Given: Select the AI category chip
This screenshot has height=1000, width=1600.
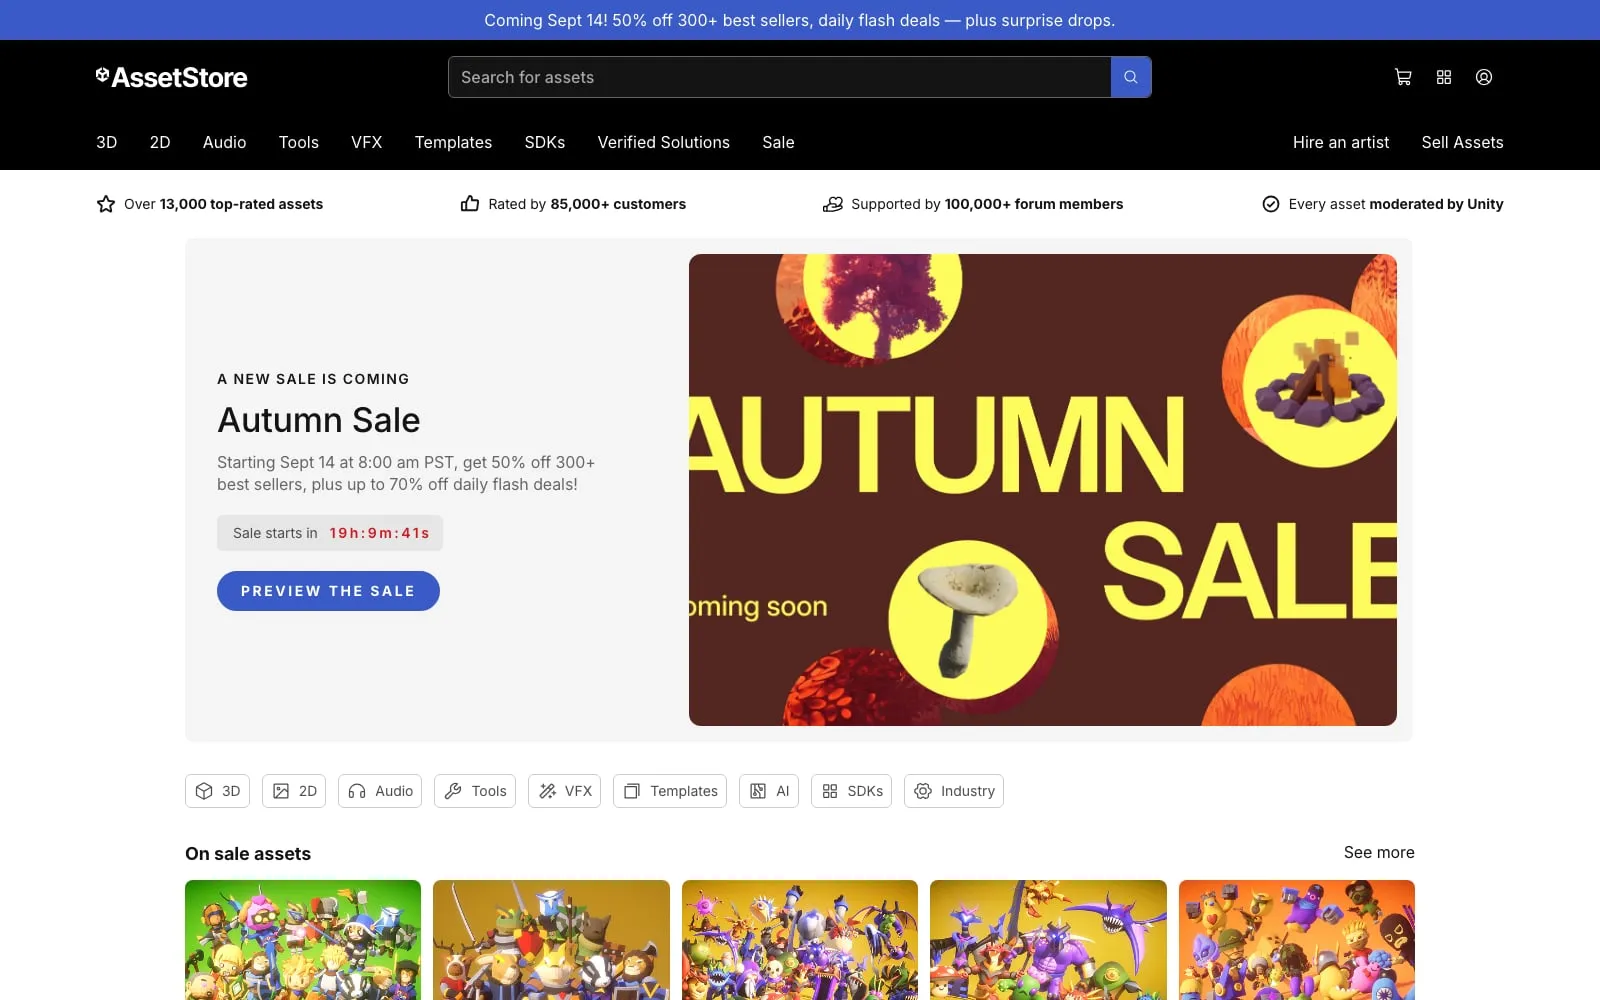Looking at the screenshot, I should tap(769, 791).
